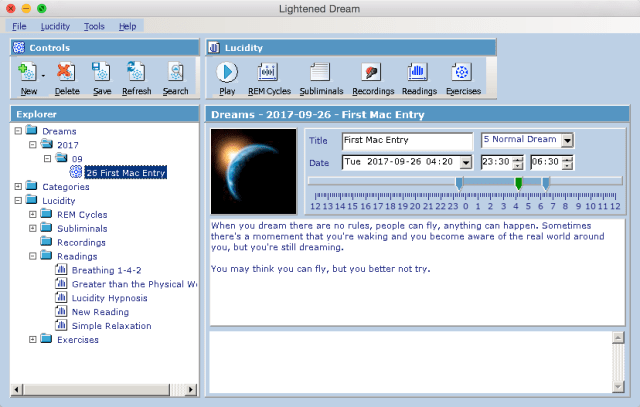Open the Tools menu

pyautogui.click(x=94, y=25)
